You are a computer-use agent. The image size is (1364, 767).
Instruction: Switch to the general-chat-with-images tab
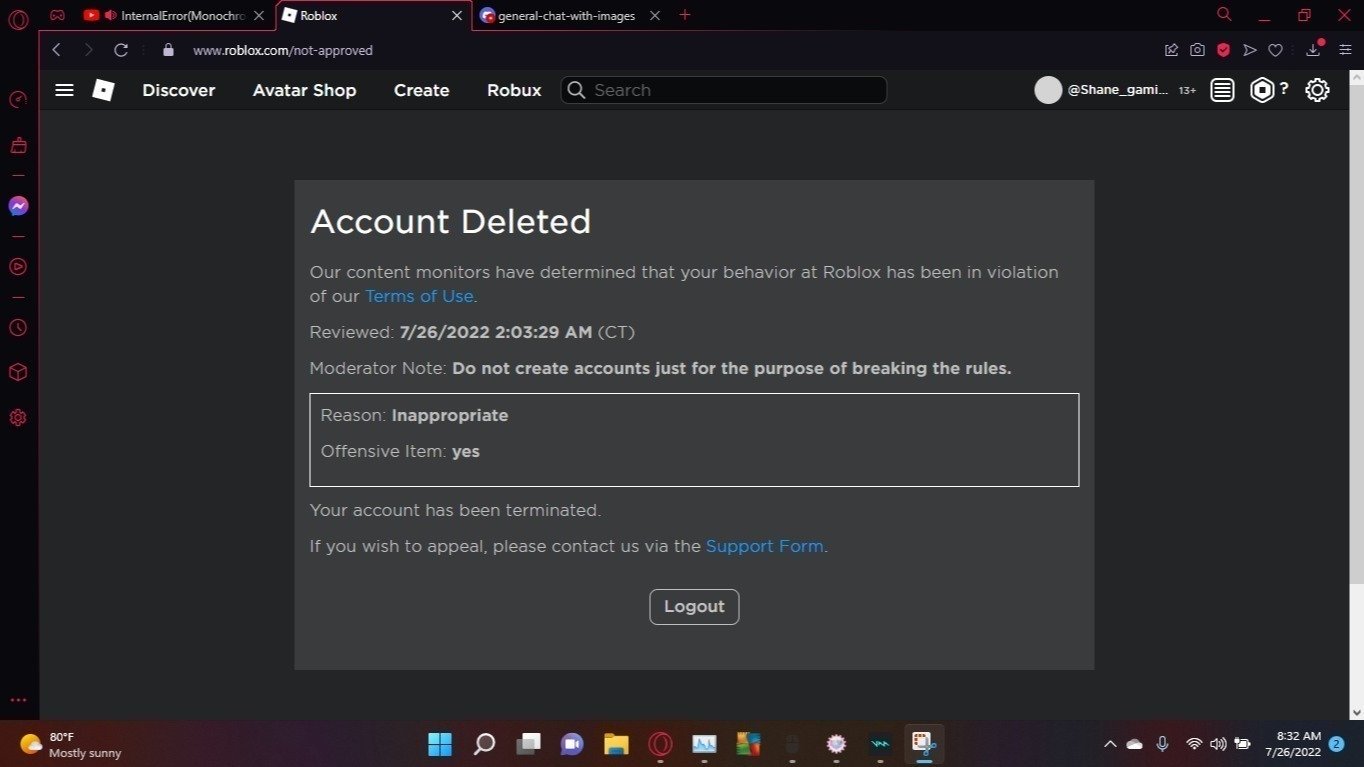tap(567, 16)
